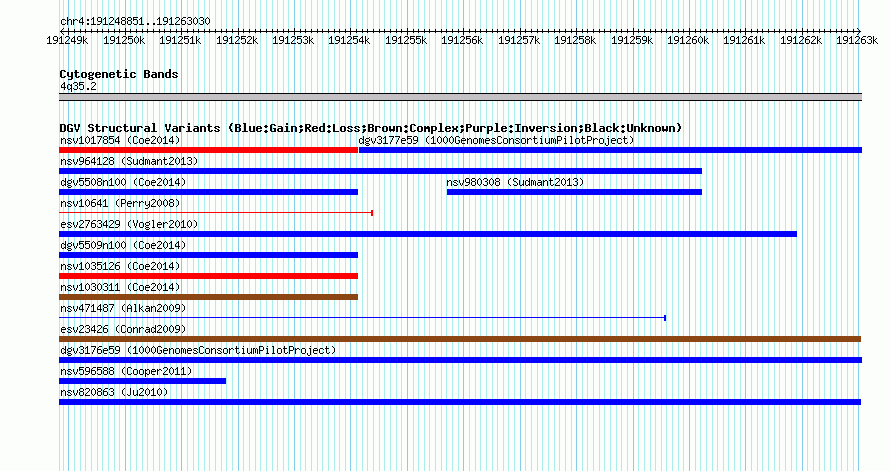Viewport: 890px width, 471px height.
Task: Click the 191251k ruler tick label
Action: point(180,40)
